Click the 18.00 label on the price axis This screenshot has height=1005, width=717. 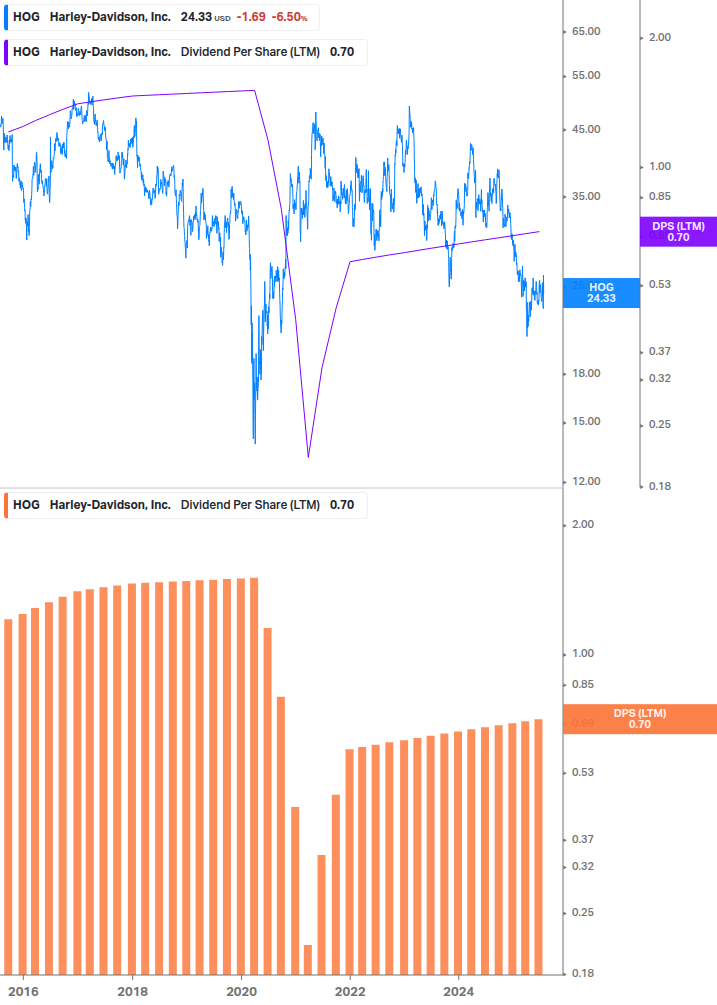pos(586,374)
